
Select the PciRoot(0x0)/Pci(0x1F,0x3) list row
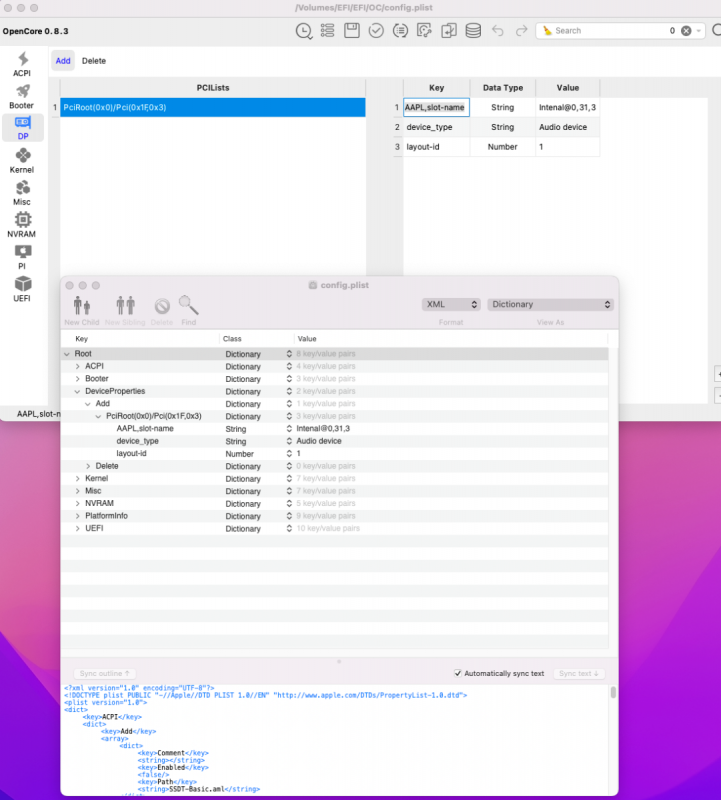point(213,108)
